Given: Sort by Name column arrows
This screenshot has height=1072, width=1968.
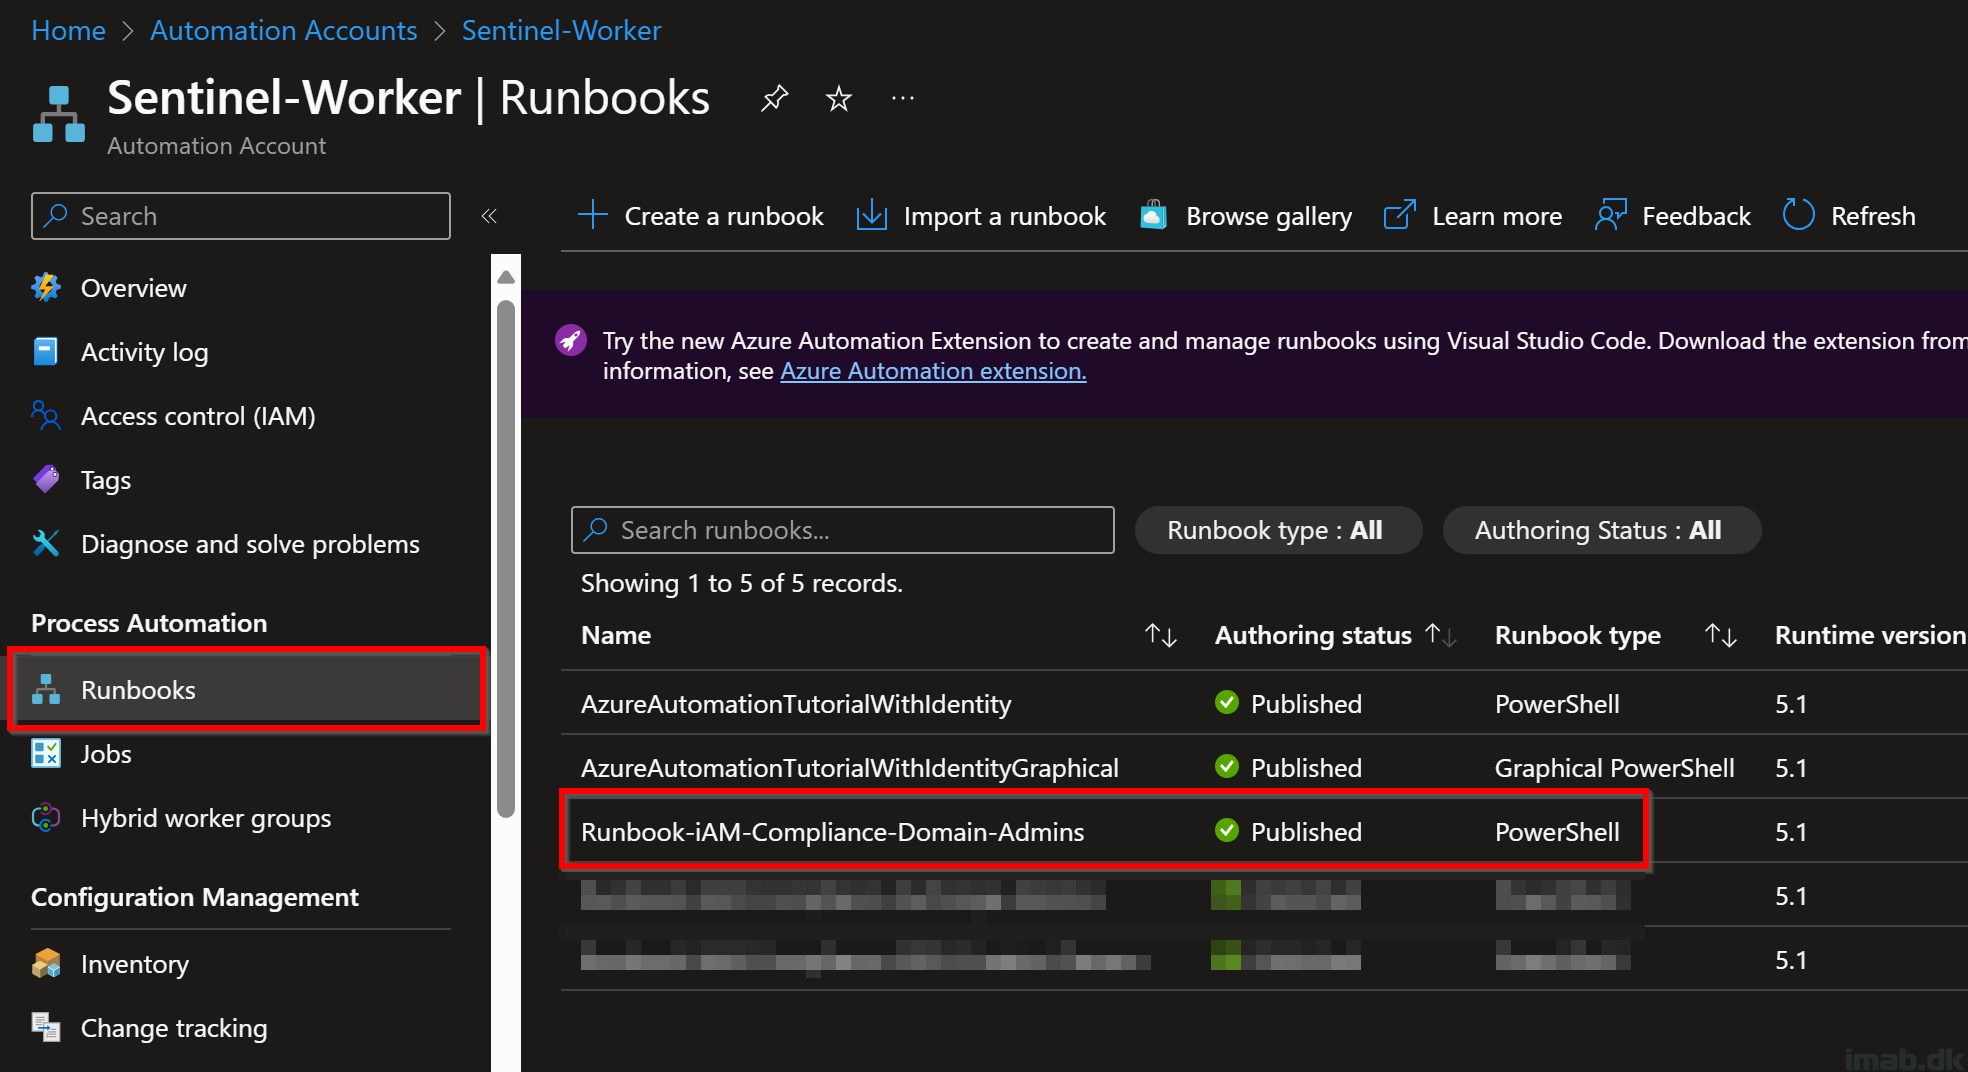Looking at the screenshot, I should click(x=1161, y=635).
